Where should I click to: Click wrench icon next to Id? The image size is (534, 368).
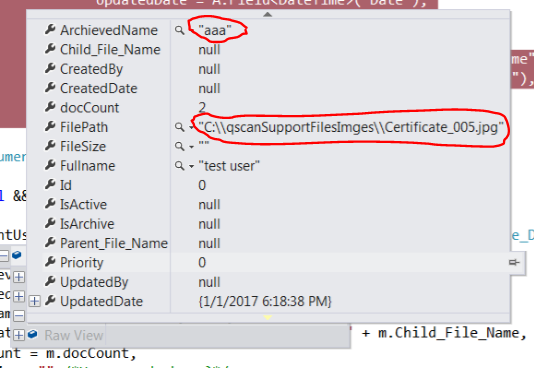point(50,185)
